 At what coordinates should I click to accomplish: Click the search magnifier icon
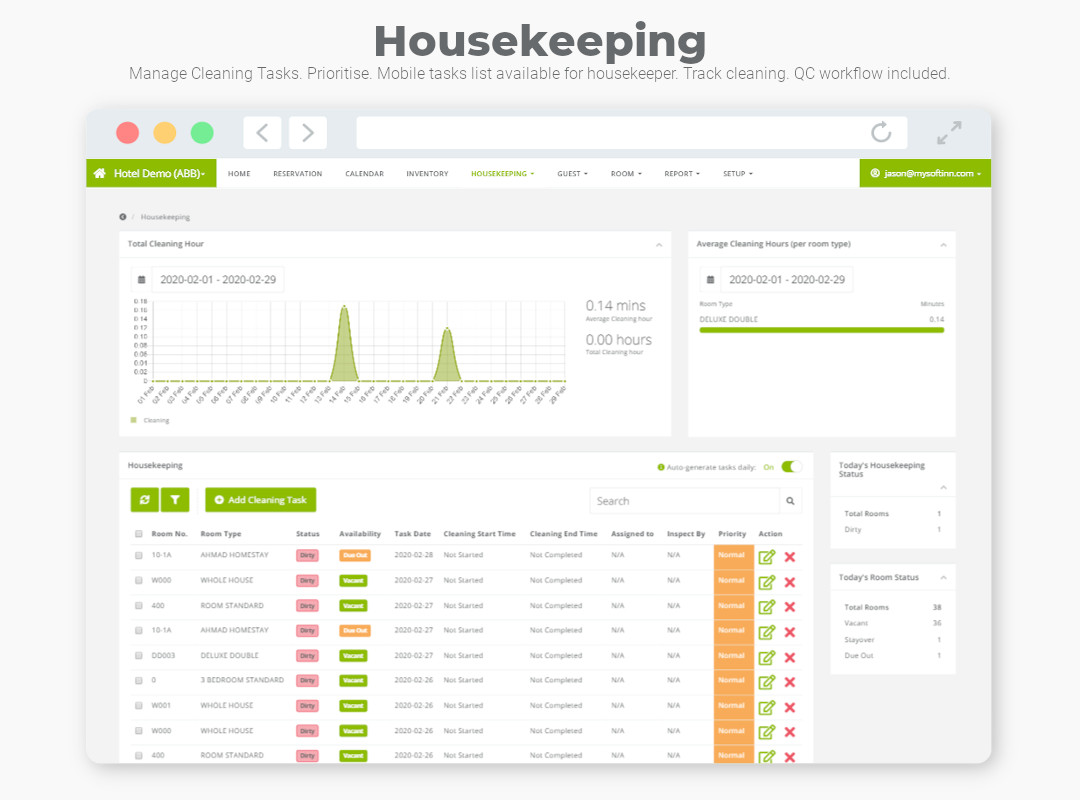[x=791, y=501]
